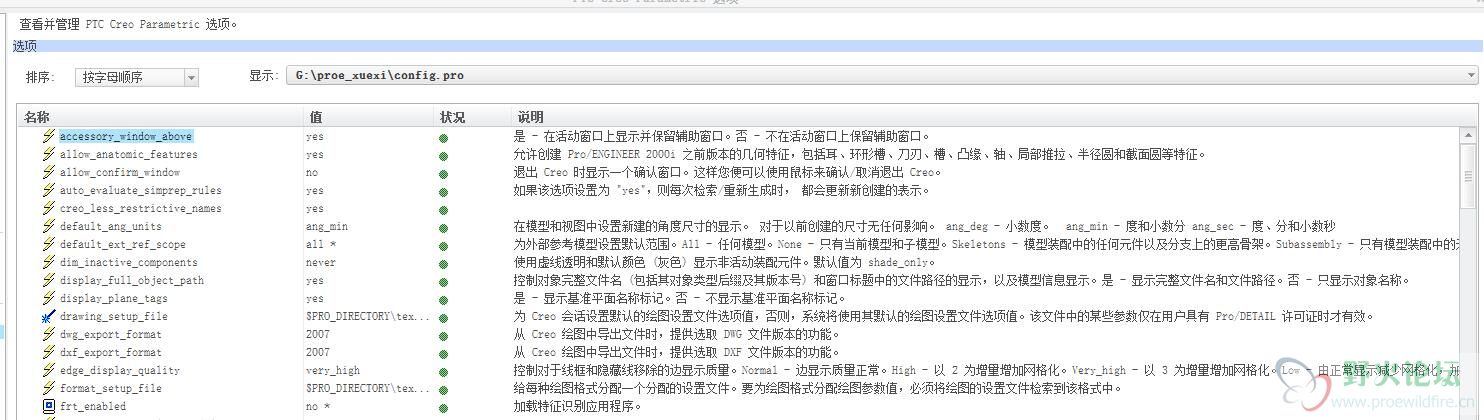The height and width of the screenshot is (420, 1484).
Task: Click the 'all *' value cell
Action: pos(322,244)
